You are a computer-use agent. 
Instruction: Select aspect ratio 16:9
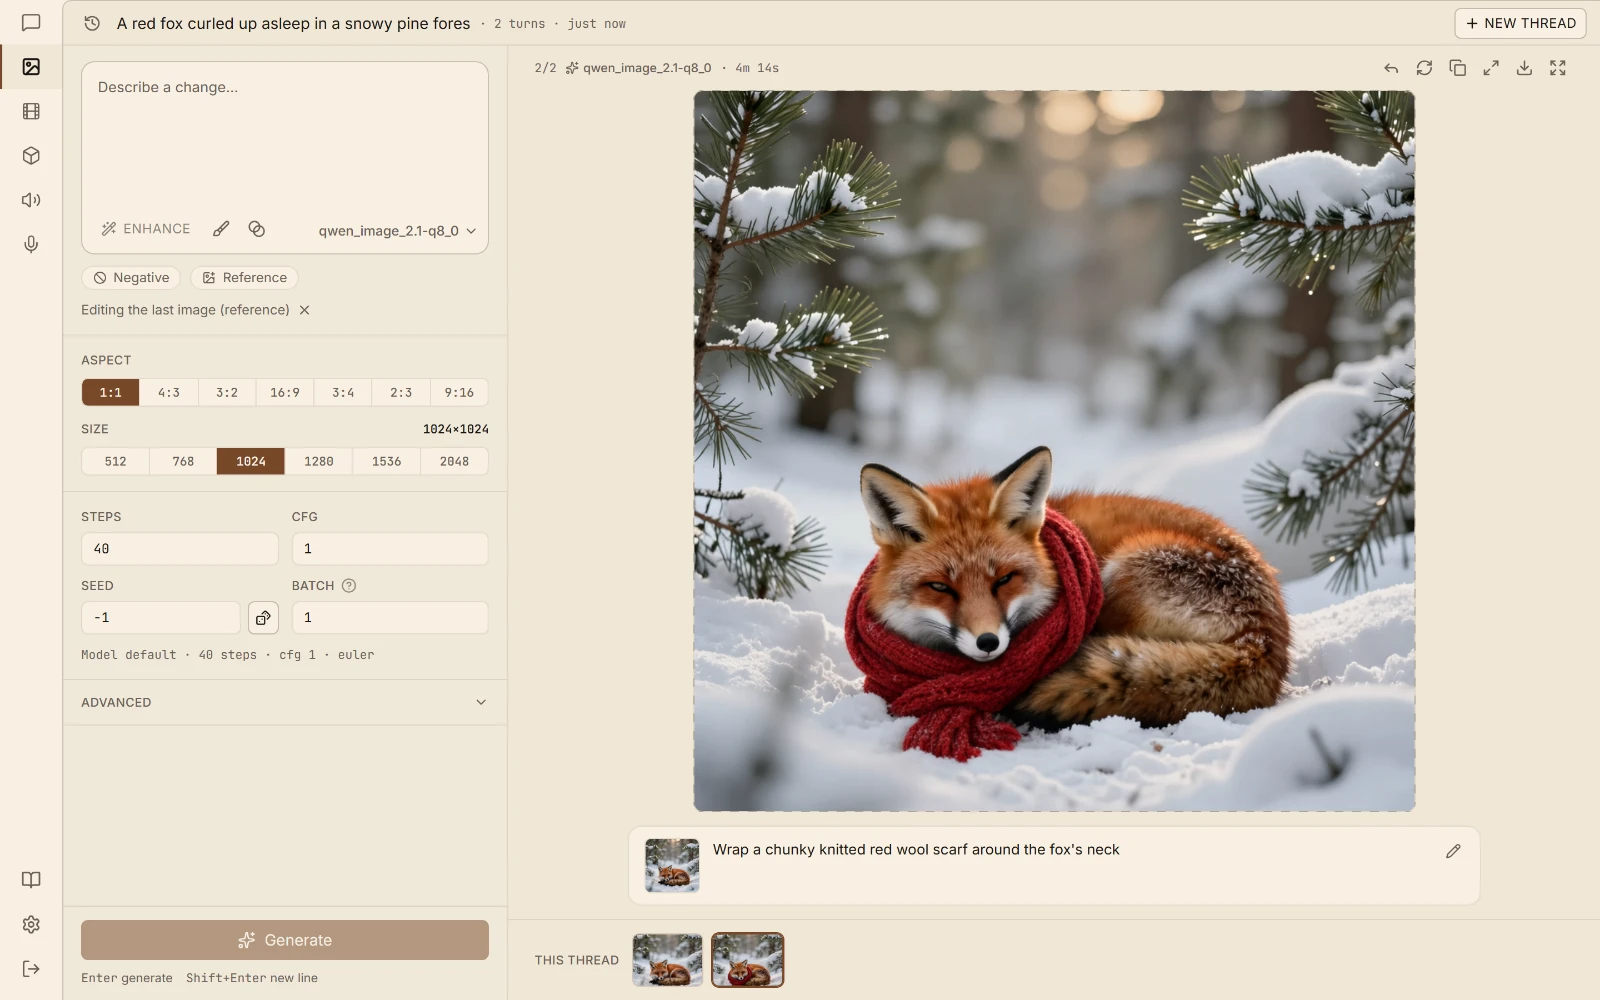[x=285, y=393]
